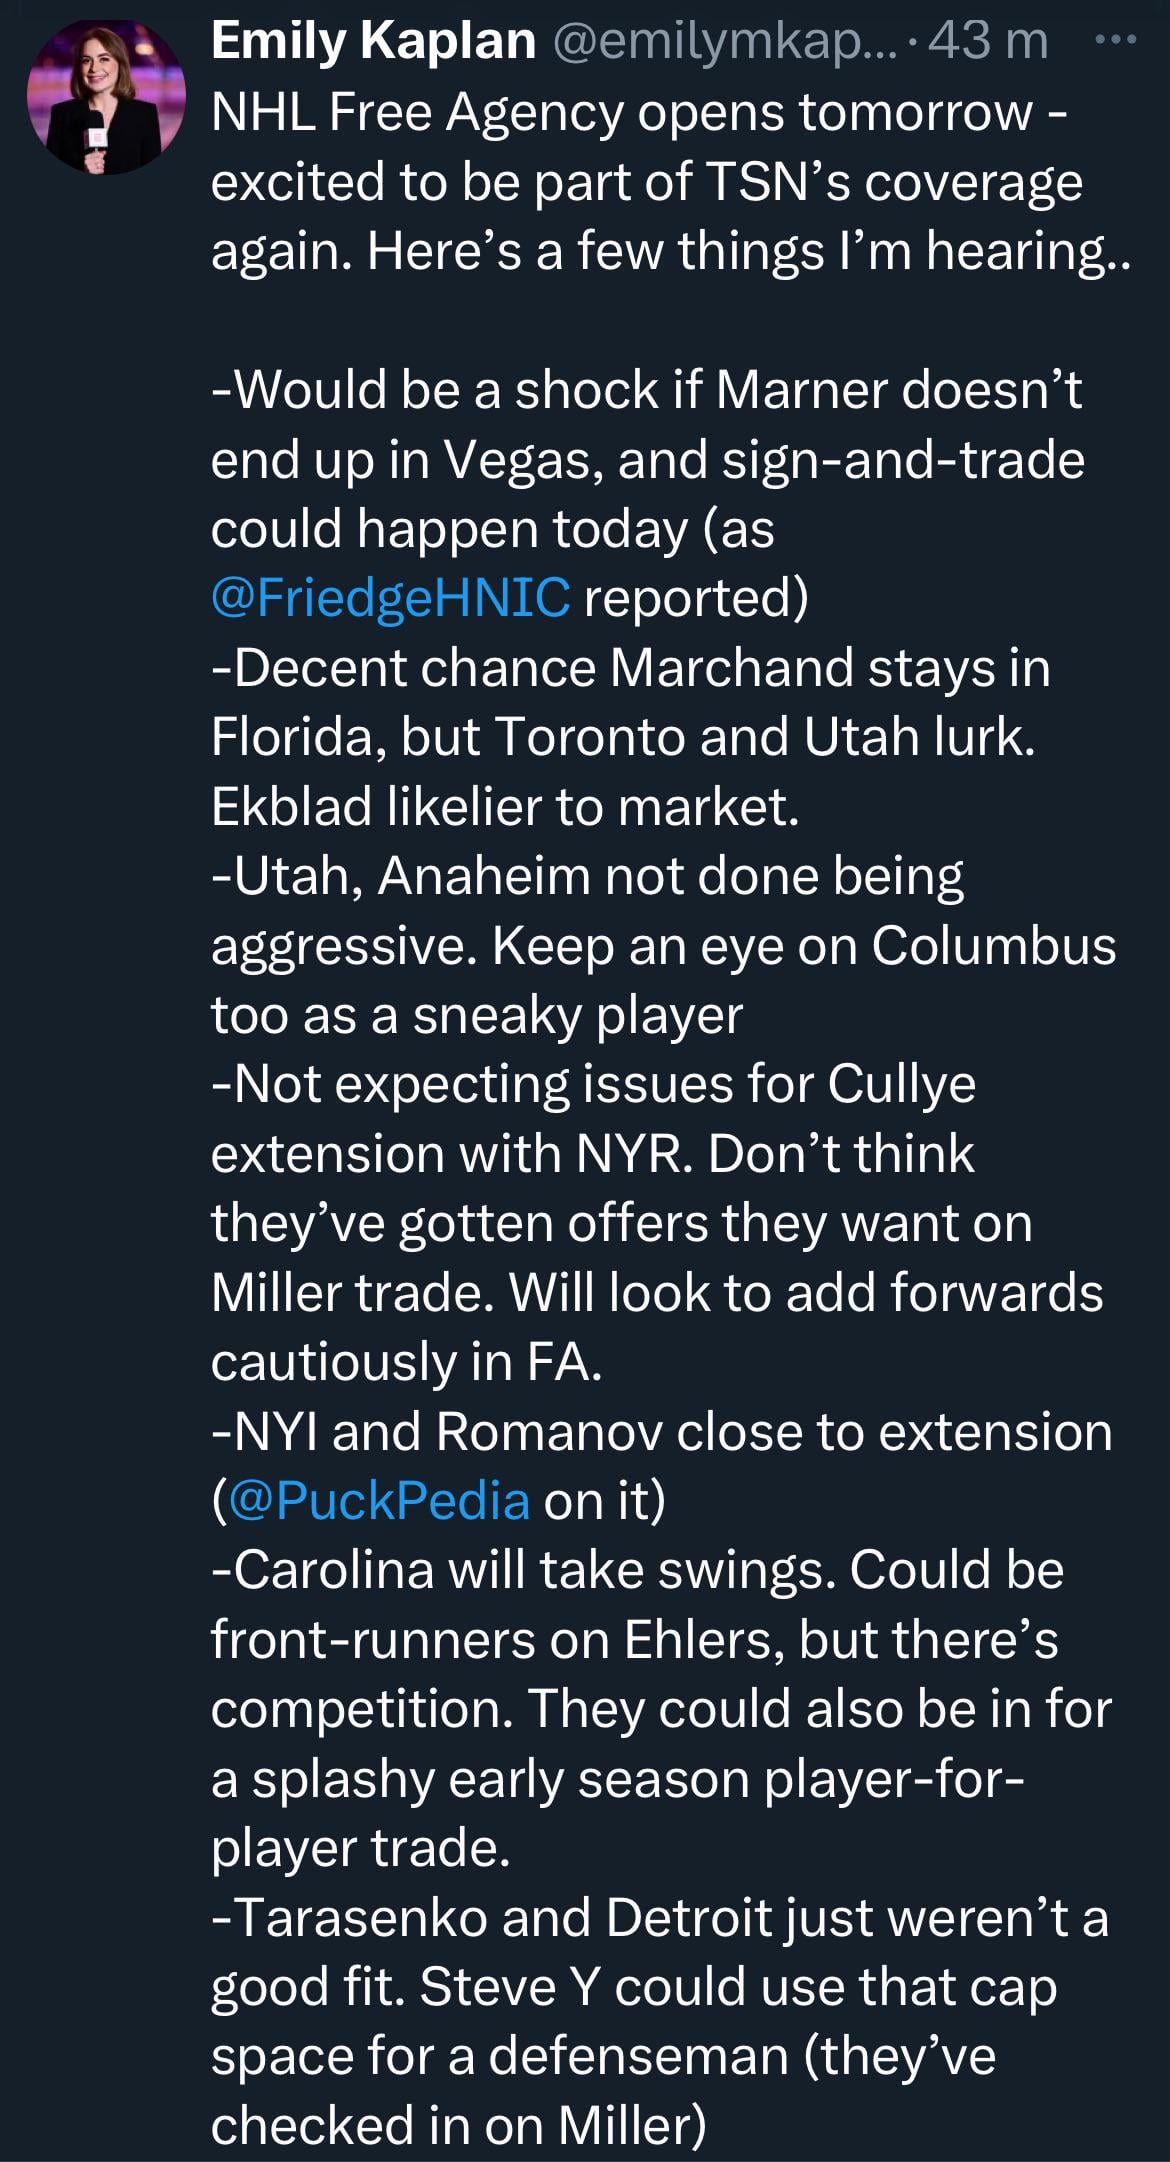
Task: Click Emily Kaplan's profile picture
Action: pyautogui.click(x=106, y=97)
